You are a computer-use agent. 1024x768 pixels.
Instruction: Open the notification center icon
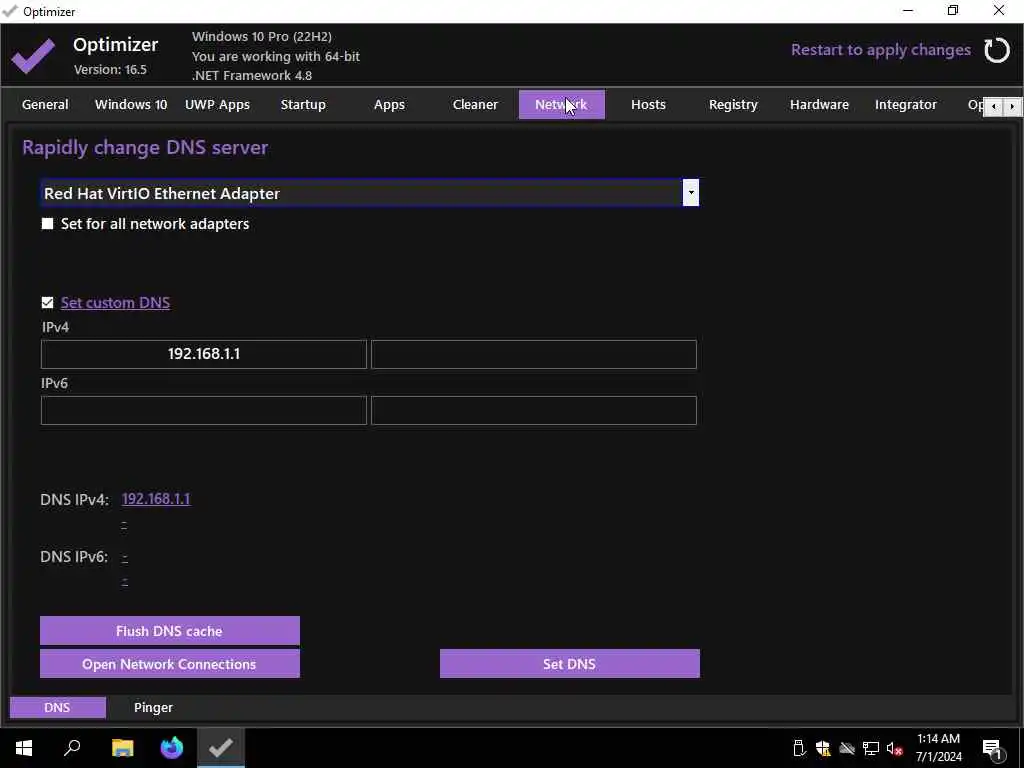[x=993, y=748]
